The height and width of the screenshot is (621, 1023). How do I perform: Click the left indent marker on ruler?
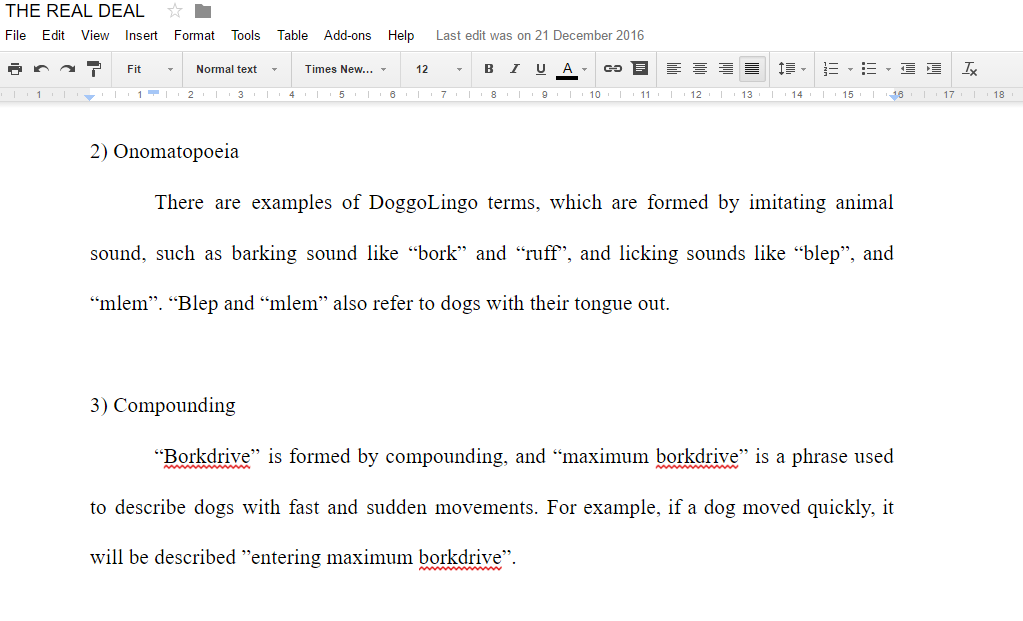click(89, 98)
